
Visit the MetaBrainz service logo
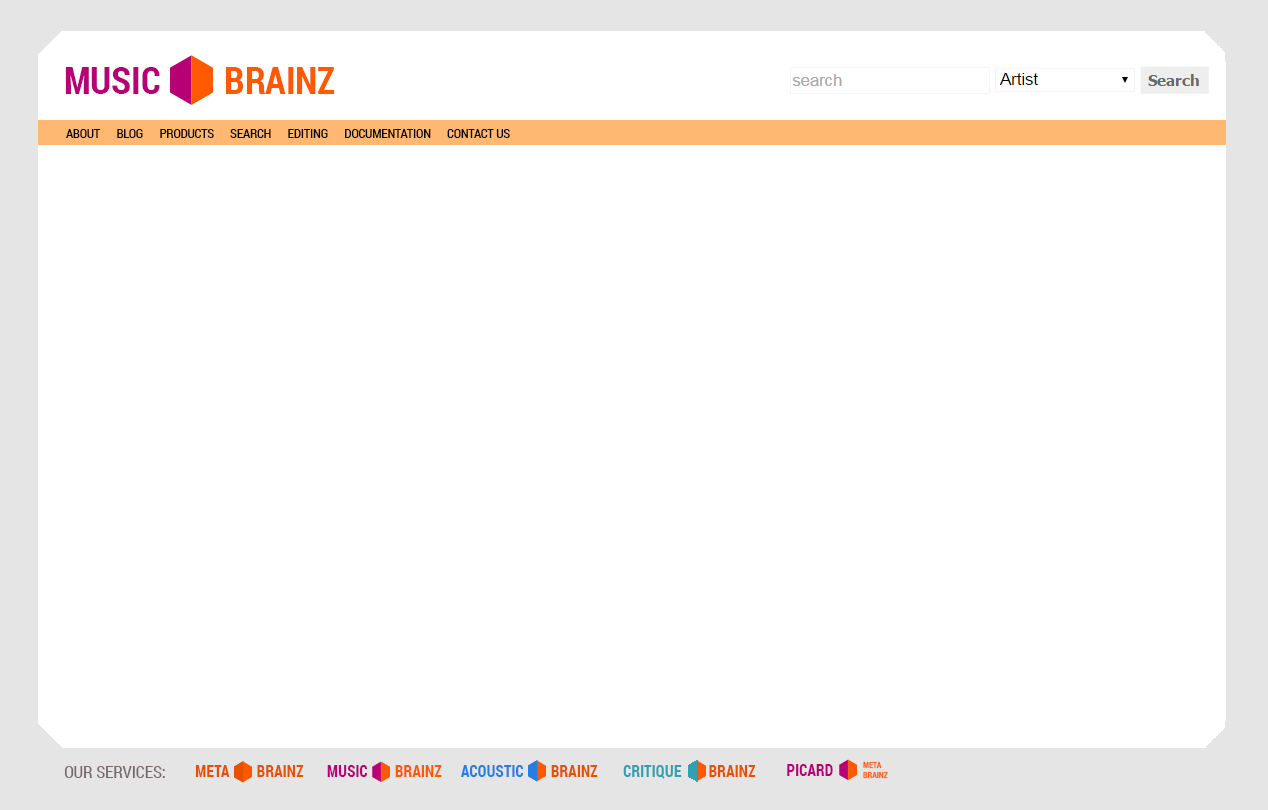click(249, 771)
